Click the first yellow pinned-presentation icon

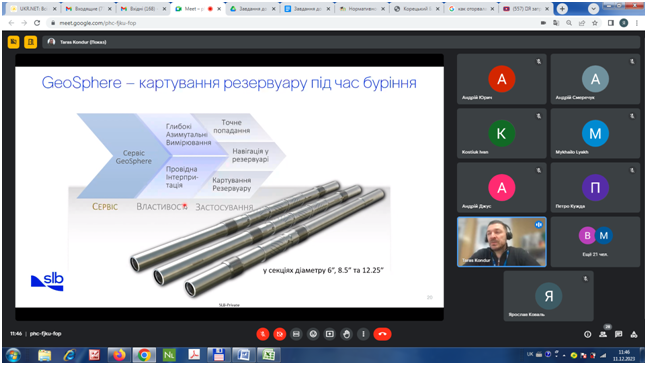coord(14,42)
